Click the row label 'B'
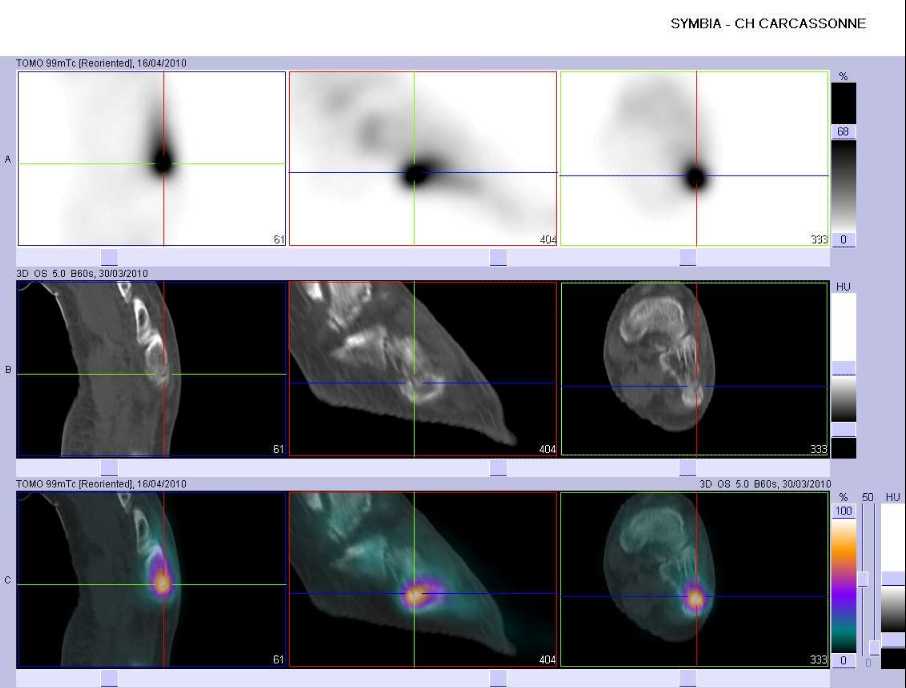The height and width of the screenshot is (688, 906). (8, 370)
